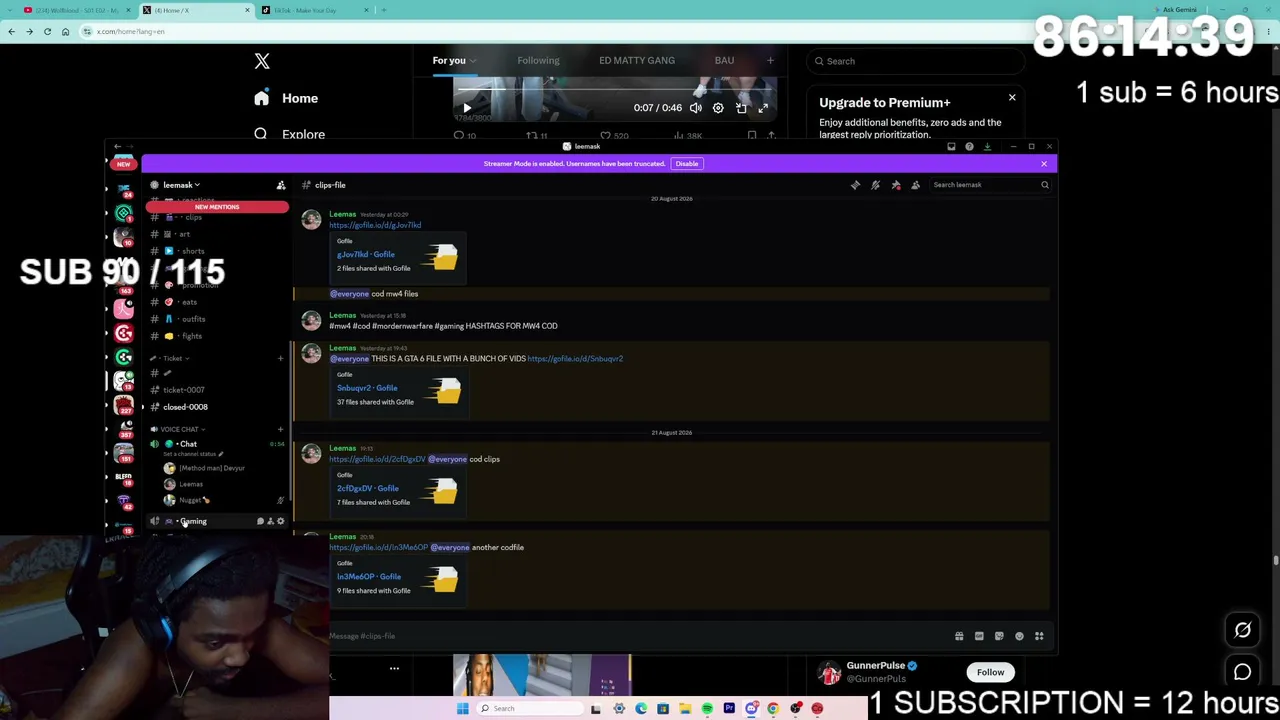Open Discord help question mark icon
1280x720 pixels.
[969, 147]
